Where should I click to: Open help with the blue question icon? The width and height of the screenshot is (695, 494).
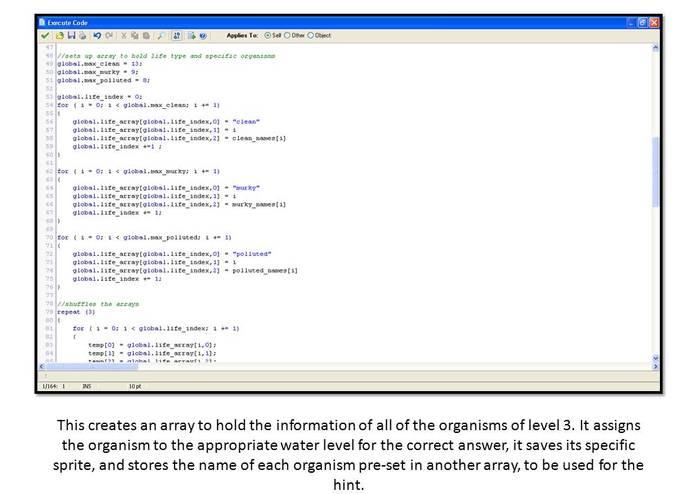tap(203, 35)
